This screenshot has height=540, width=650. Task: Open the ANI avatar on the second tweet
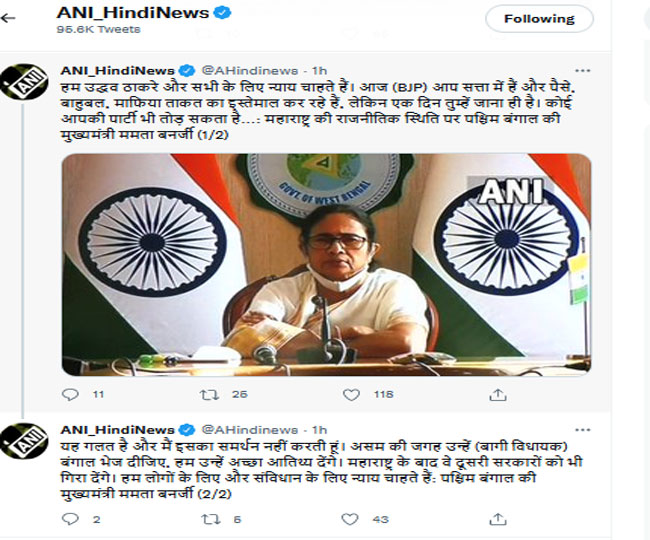[24, 441]
